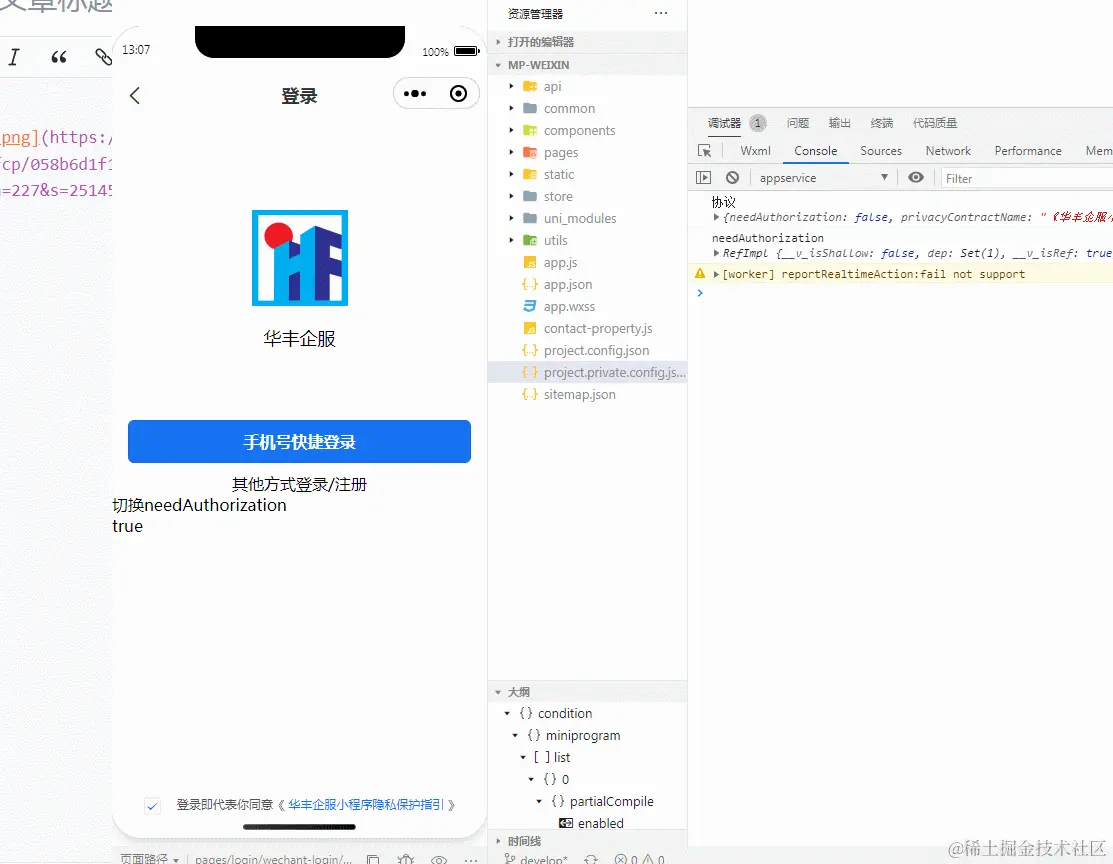This screenshot has width=1113, height=864.
Task: Click the 手机号快捷登录 button
Action: pyautogui.click(x=299, y=441)
